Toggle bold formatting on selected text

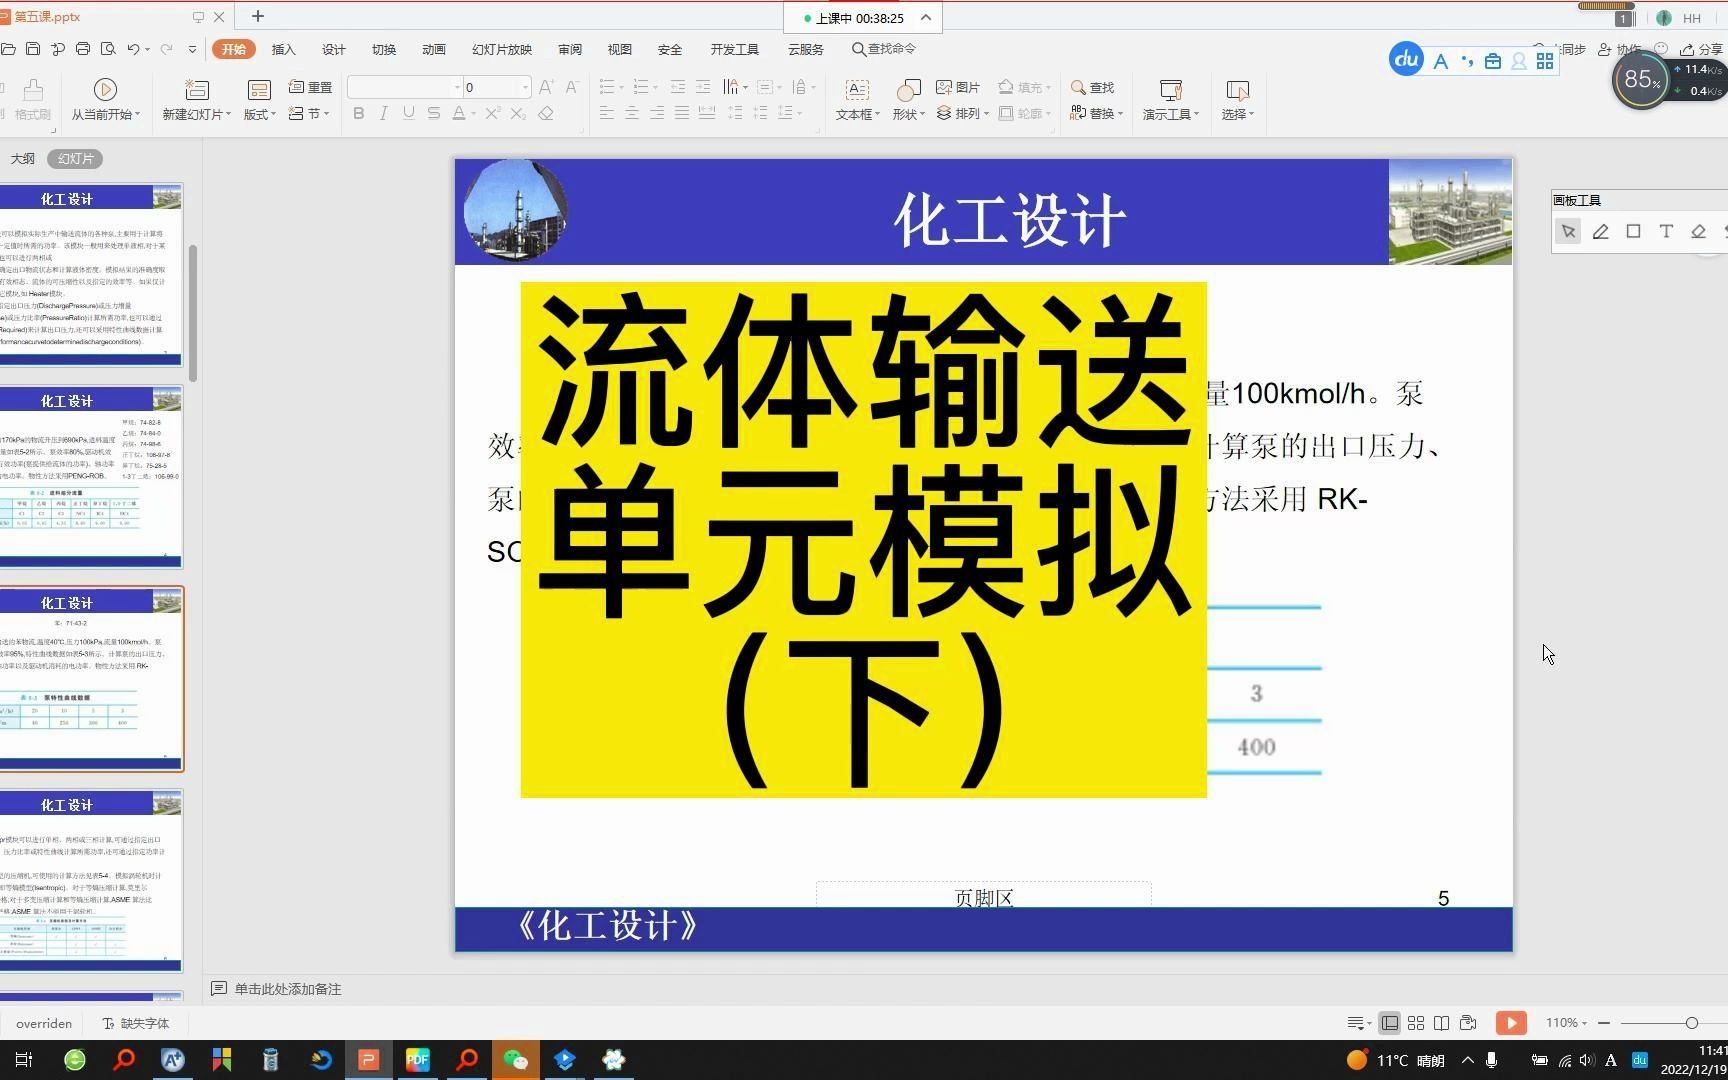358,113
